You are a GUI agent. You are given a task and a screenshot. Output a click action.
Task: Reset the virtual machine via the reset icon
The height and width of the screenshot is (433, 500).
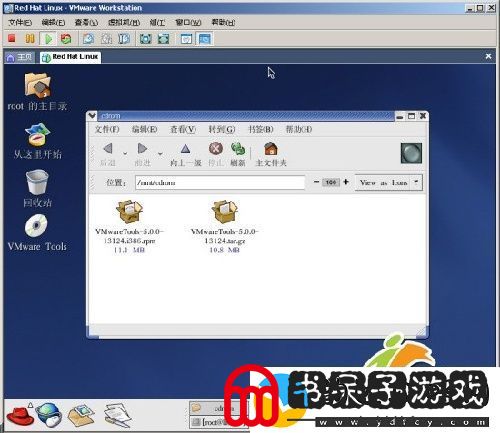(x=66, y=39)
